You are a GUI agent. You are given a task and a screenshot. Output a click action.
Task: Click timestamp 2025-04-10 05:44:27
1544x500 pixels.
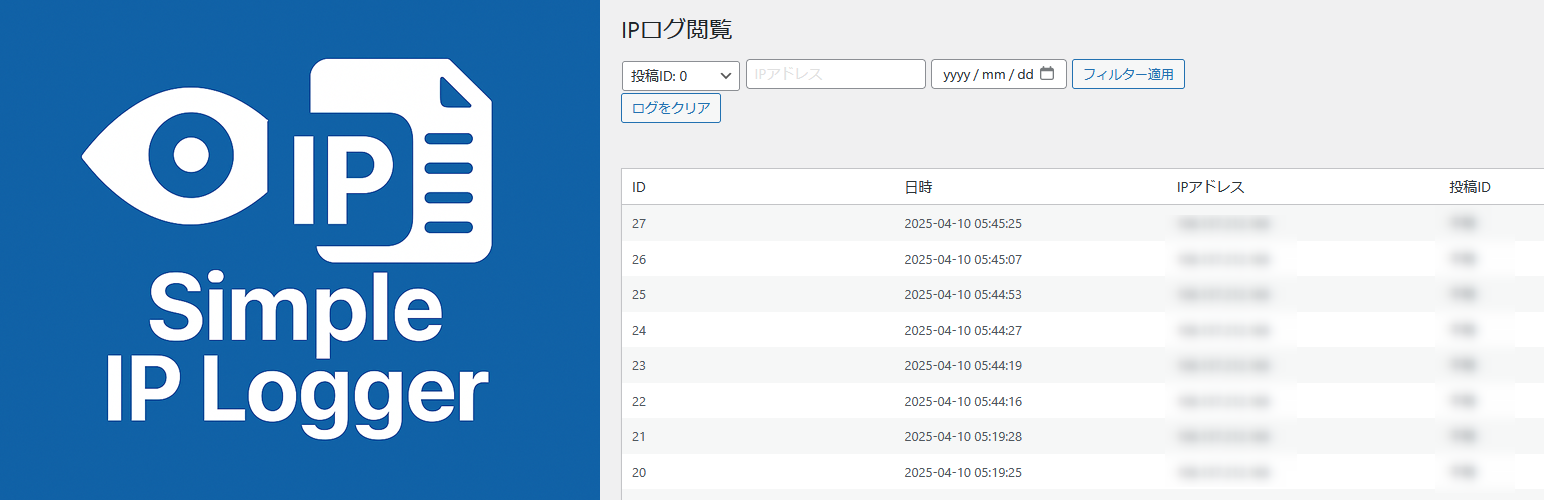(963, 330)
